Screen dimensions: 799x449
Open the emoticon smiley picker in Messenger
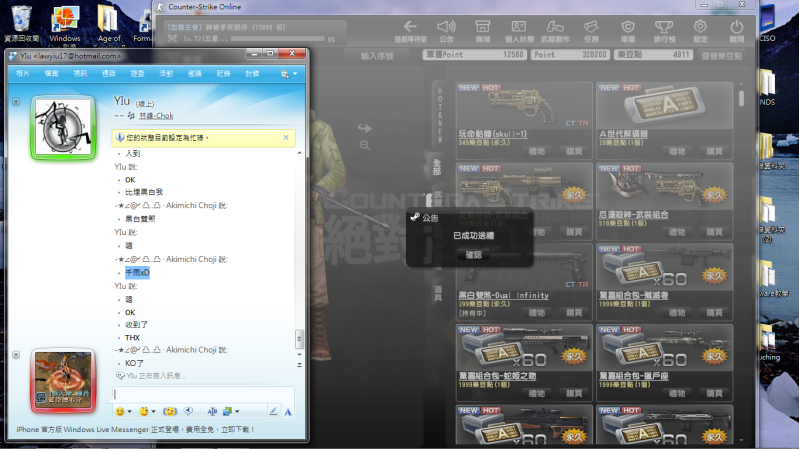tap(120, 411)
